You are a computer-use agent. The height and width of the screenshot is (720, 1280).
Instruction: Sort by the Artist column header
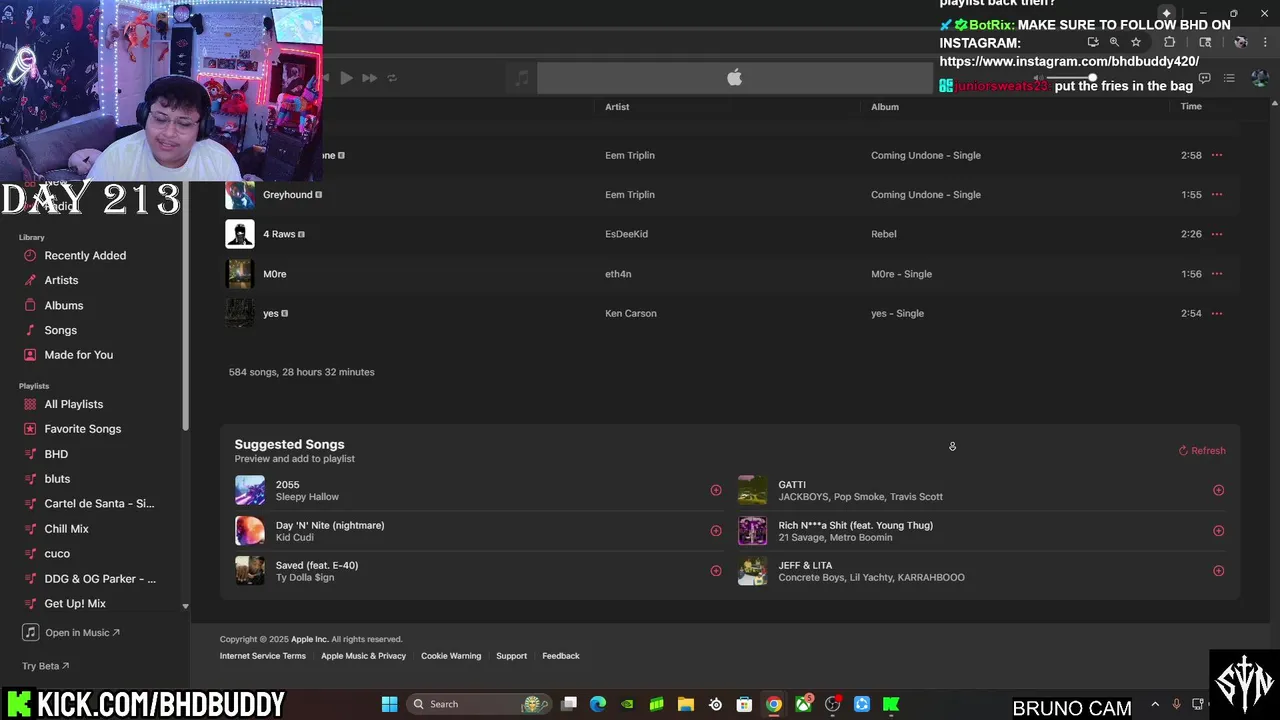(x=617, y=107)
